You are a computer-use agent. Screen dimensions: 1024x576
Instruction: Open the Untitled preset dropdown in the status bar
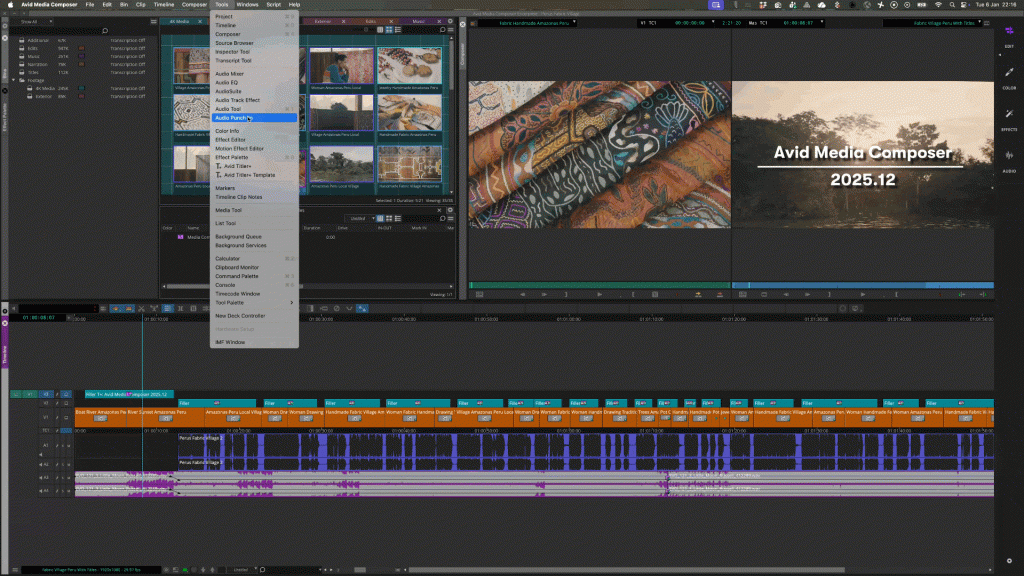[243, 569]
